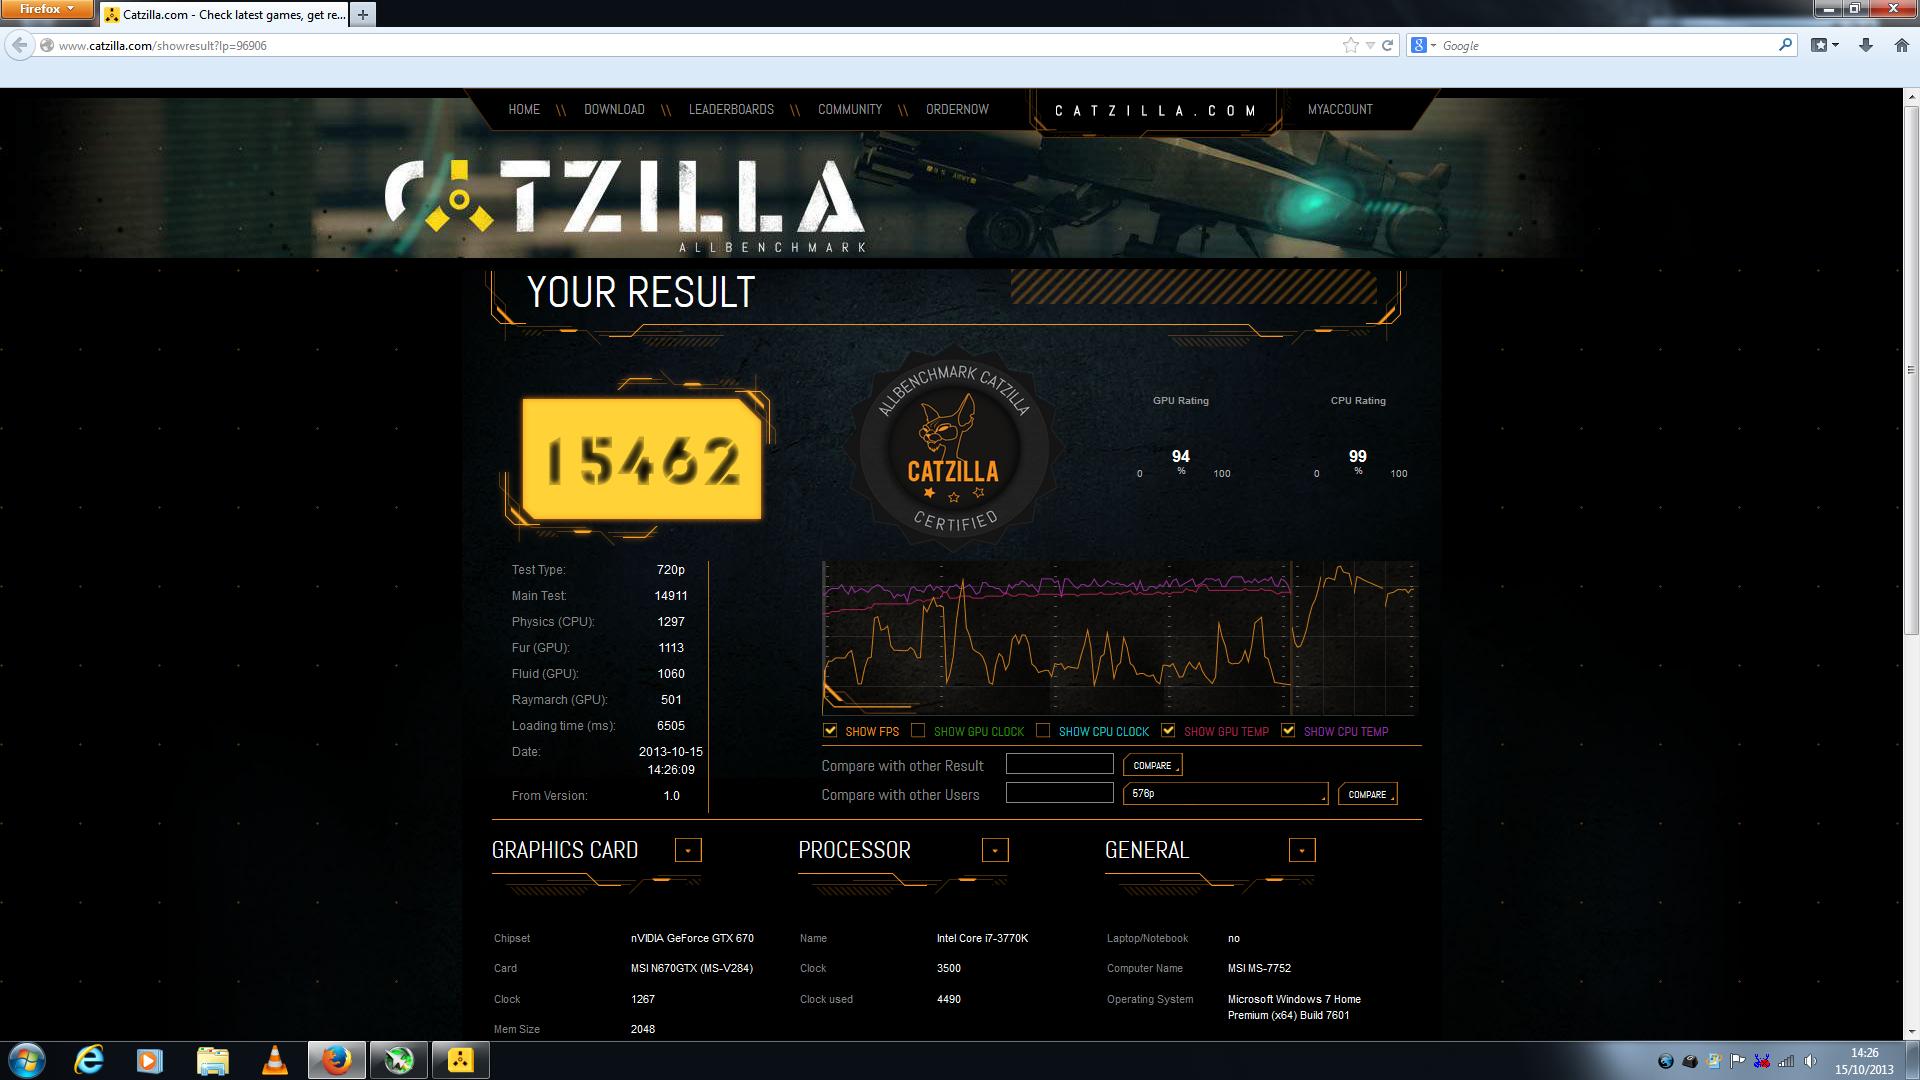The width and height of the screenshot is (1920, 1080).
Task: Reload the page with the refresh icon
Action: pos(1387,45)
